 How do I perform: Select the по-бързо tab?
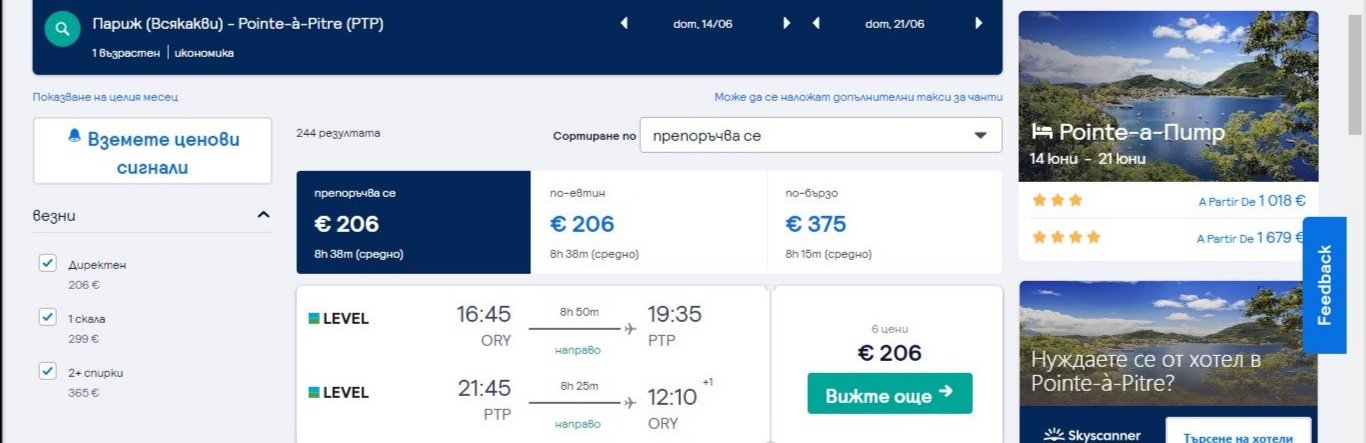click(x=884, y=223)
